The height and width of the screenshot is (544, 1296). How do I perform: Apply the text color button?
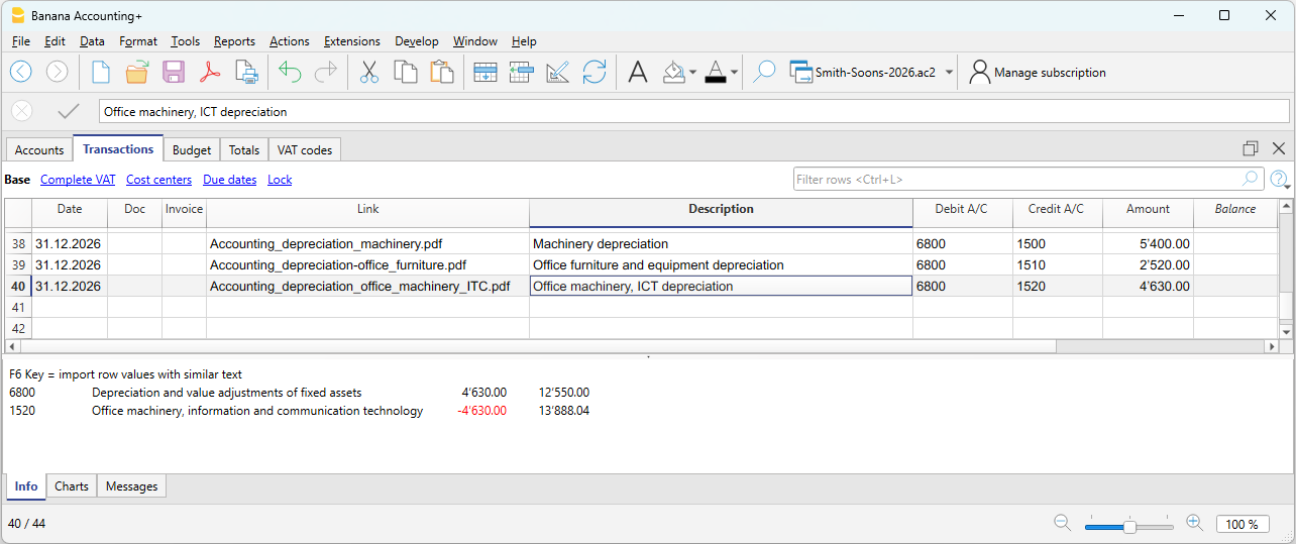[715, 72]
